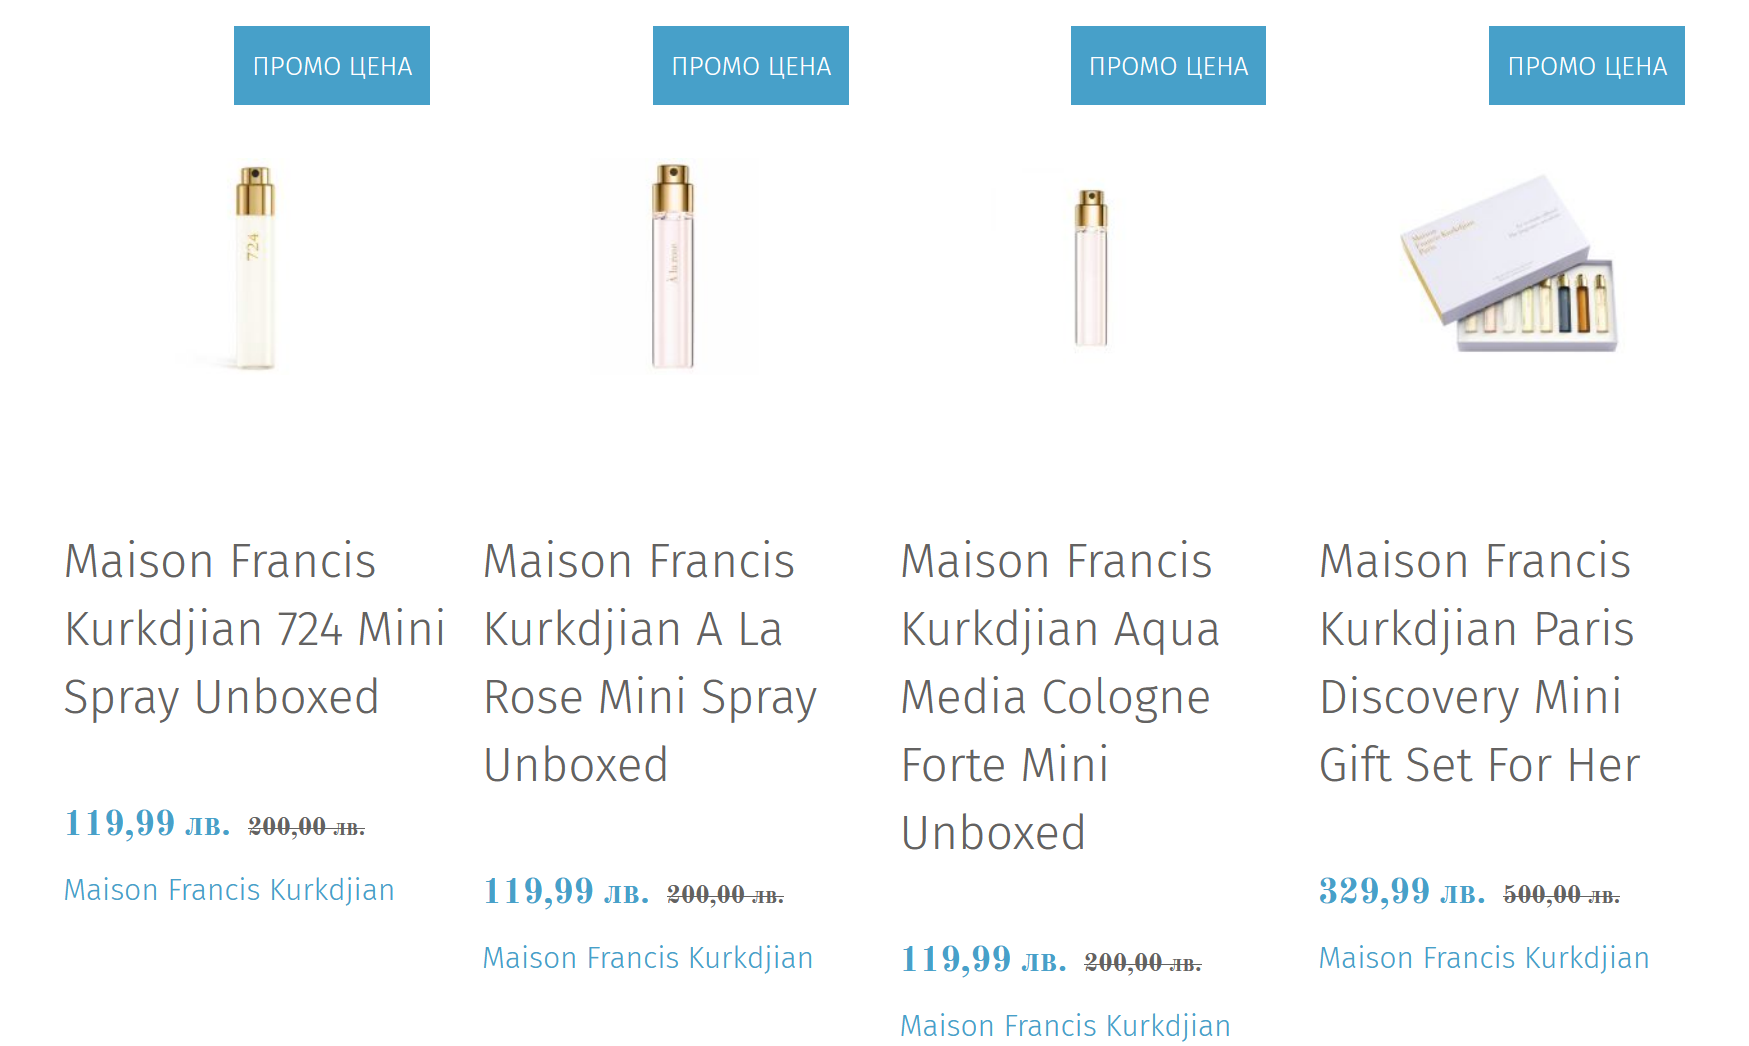This screenshot has height=1046, width=1749.
Task: Click the promo badge above Discovery Gift Set
Action: (1587, 66)
